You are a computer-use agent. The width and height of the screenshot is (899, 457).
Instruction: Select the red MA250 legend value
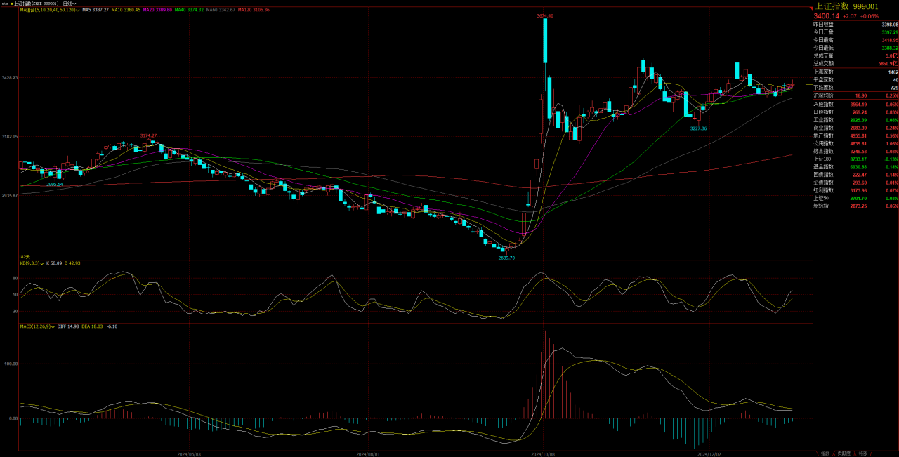click(x=254, y=10)
